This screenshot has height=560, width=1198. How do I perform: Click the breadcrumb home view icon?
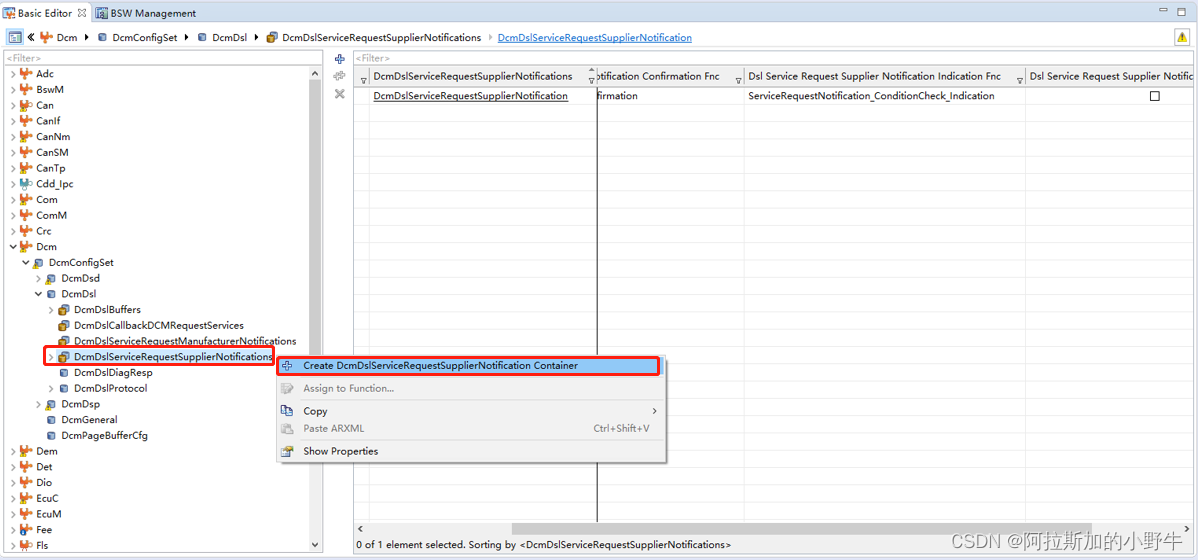click(x=15, y=37)
